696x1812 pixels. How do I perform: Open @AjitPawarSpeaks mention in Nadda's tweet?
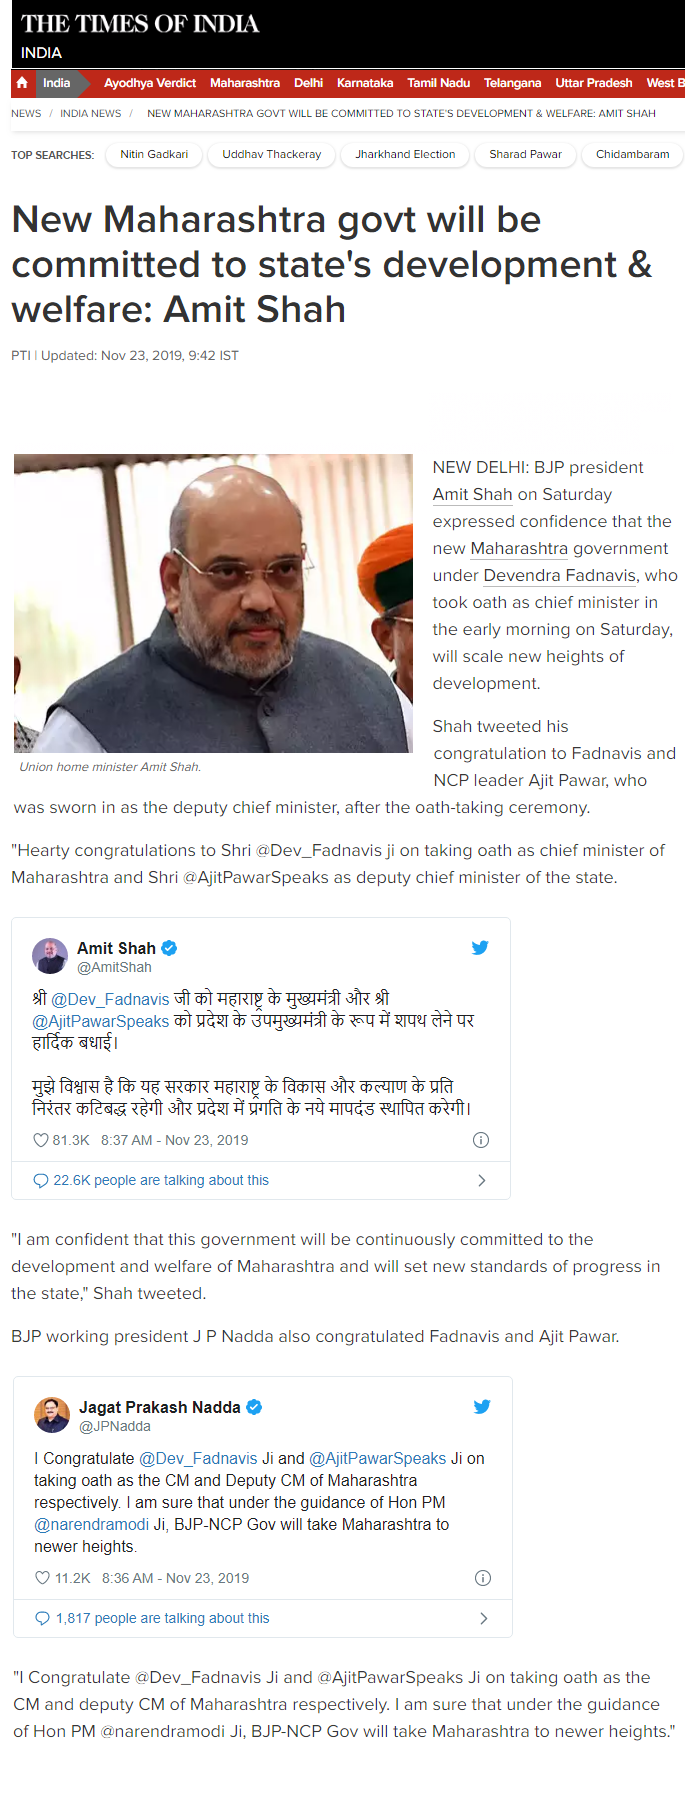point(377,1458)
